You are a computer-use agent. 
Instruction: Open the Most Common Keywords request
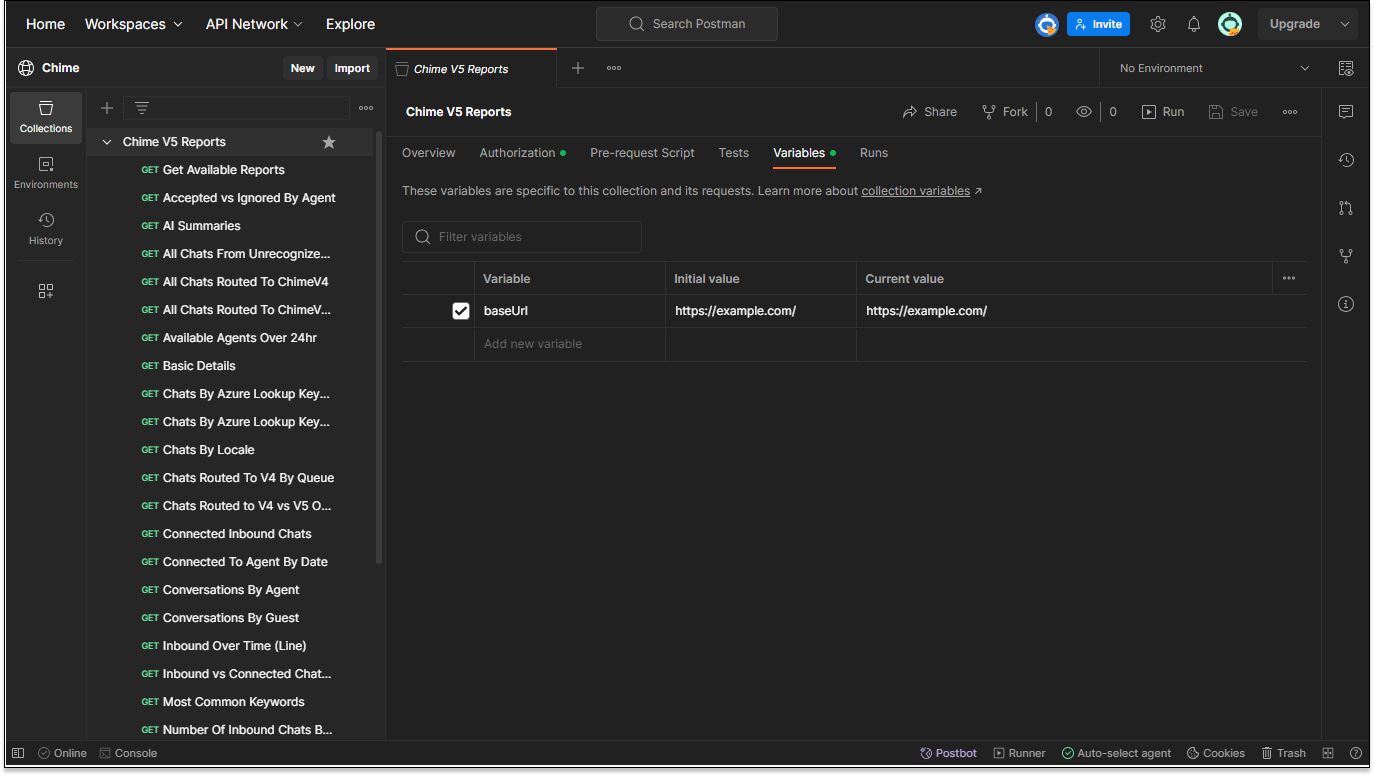pos(233,702)
